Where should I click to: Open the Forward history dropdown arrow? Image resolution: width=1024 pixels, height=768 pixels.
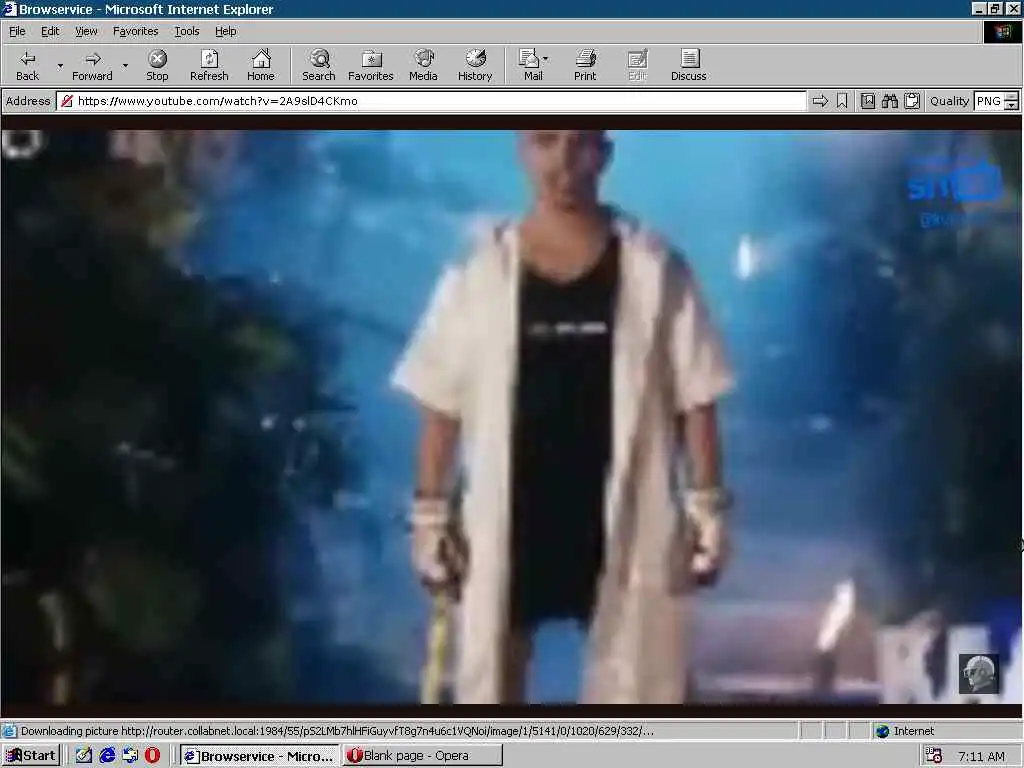pyautogui.click(x=125, y=65)
